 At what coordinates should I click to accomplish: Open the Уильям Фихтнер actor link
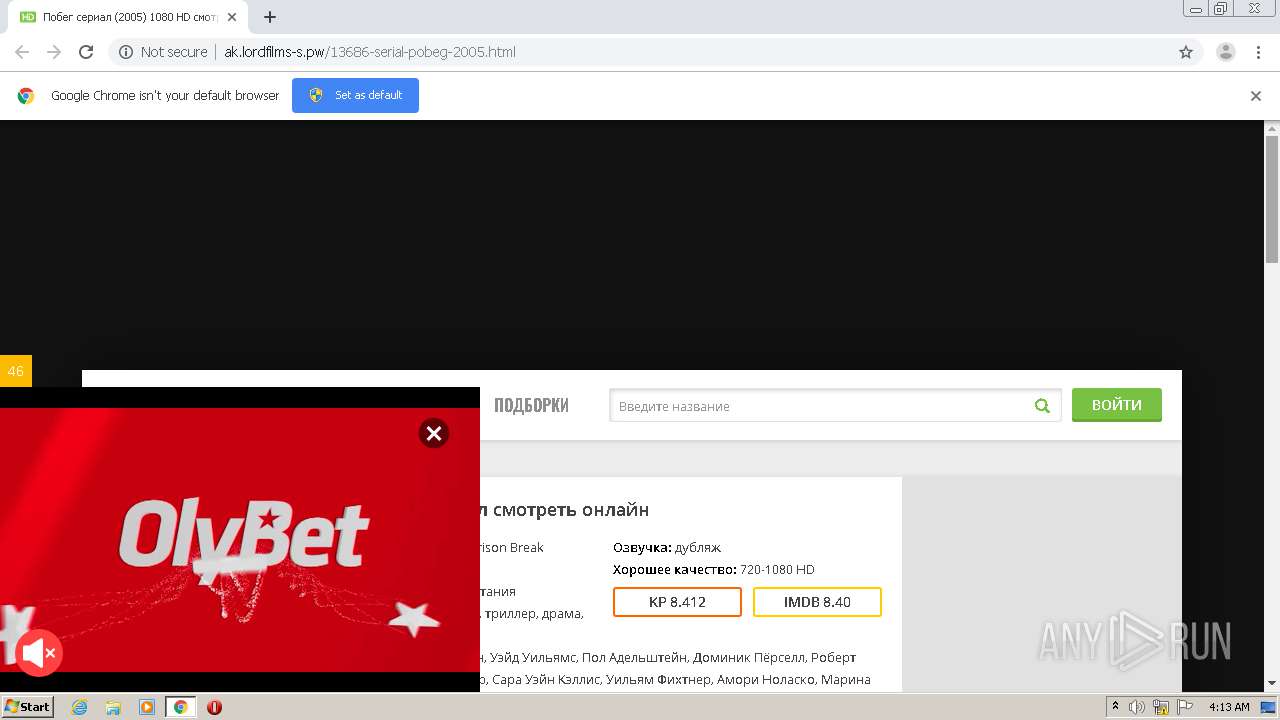coord(660,679)
